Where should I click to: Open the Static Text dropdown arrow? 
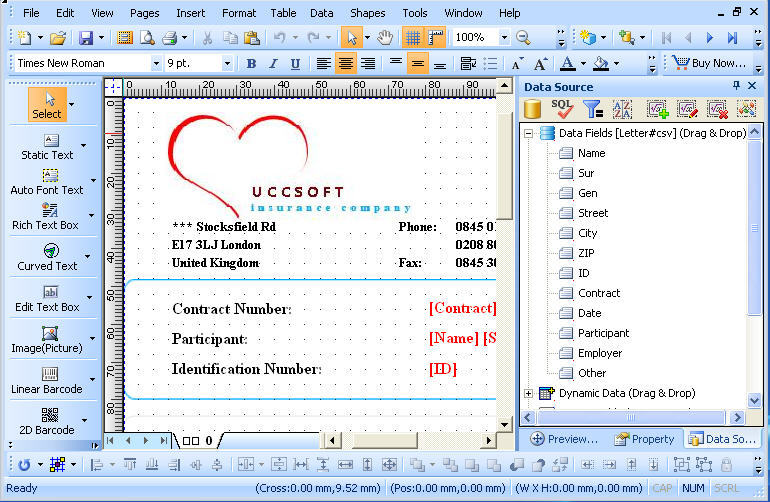(x=83, y=145)
